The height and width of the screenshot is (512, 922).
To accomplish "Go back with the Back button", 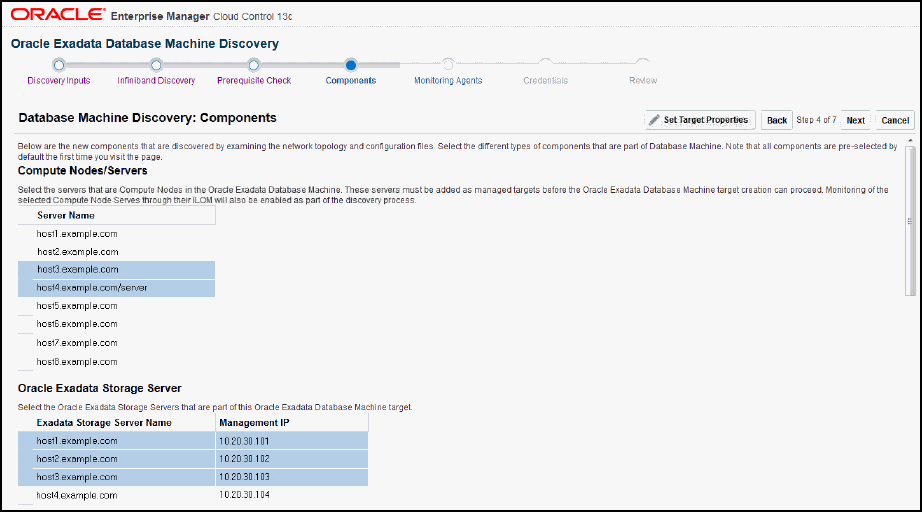I will coord(777,120).
